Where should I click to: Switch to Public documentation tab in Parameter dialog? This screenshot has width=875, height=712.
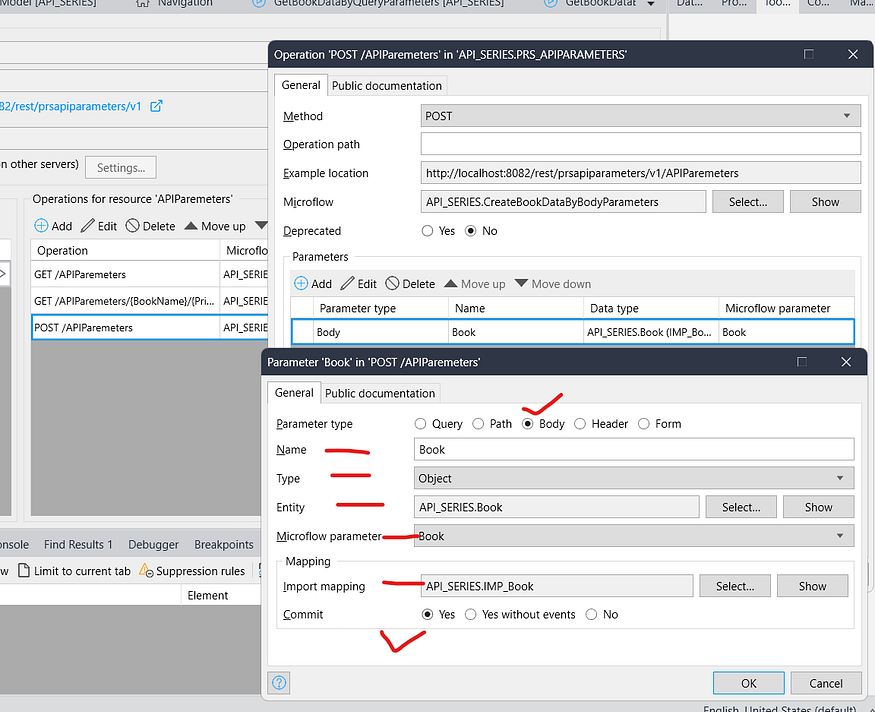tap(380, 393)
